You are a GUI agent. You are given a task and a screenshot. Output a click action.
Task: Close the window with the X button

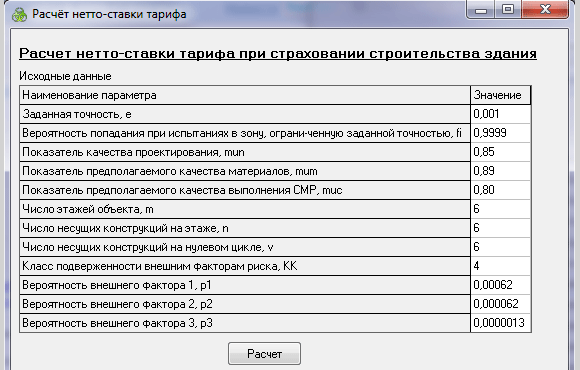click(x=545, y=10)
